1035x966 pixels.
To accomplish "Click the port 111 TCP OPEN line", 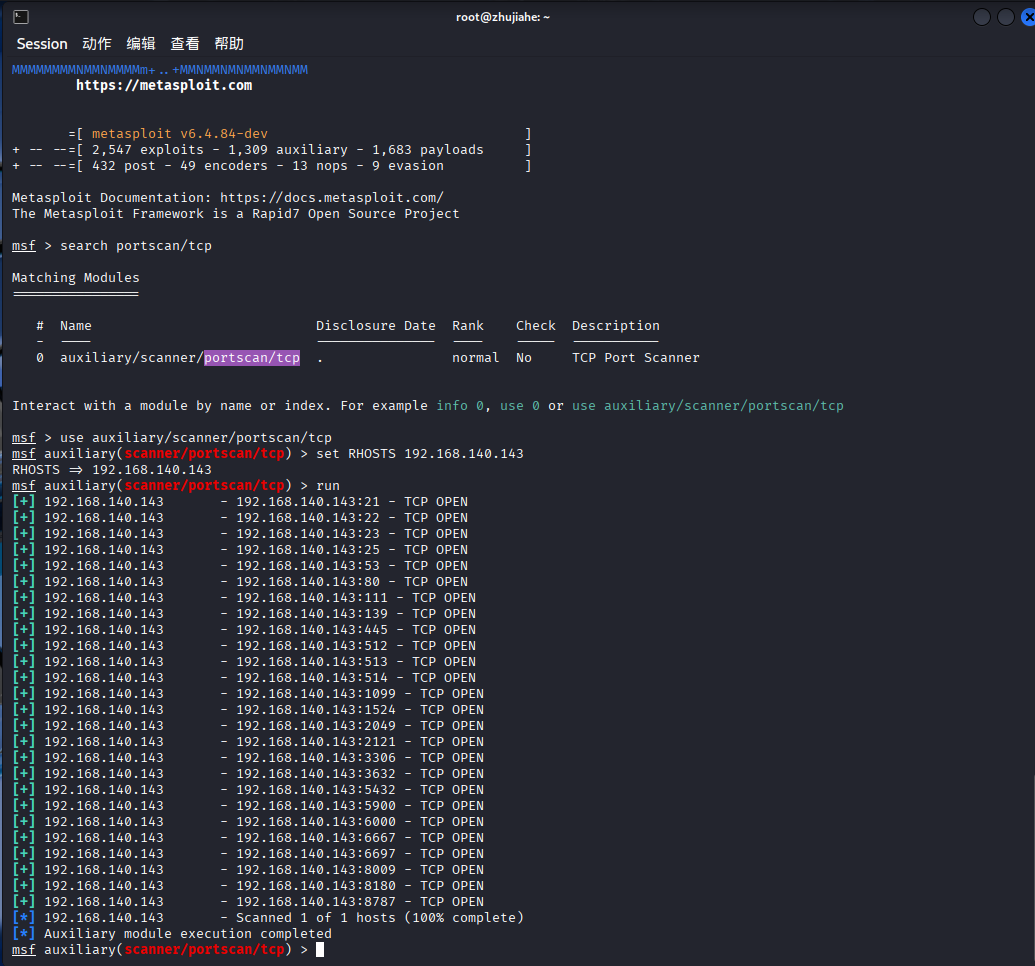I will pos(244,598).
